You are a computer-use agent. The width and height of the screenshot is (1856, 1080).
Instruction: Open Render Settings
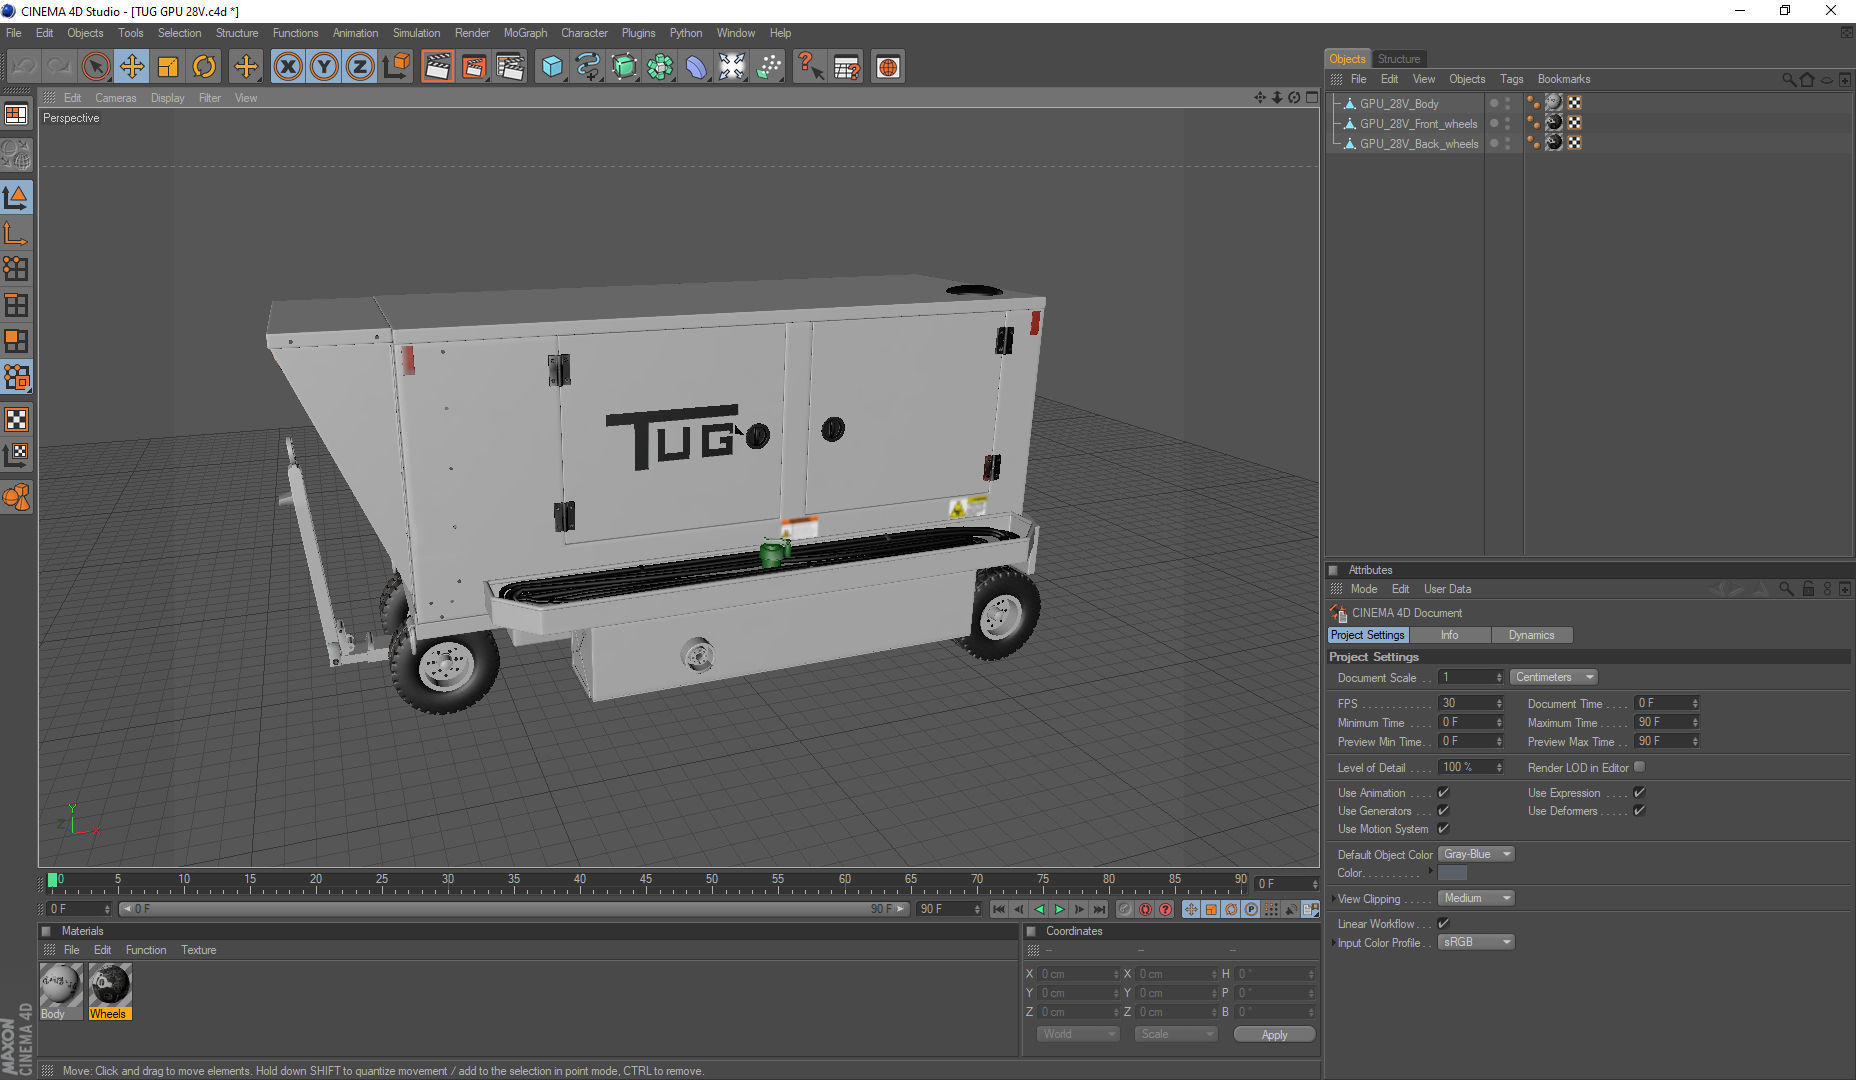click(510, 67)
